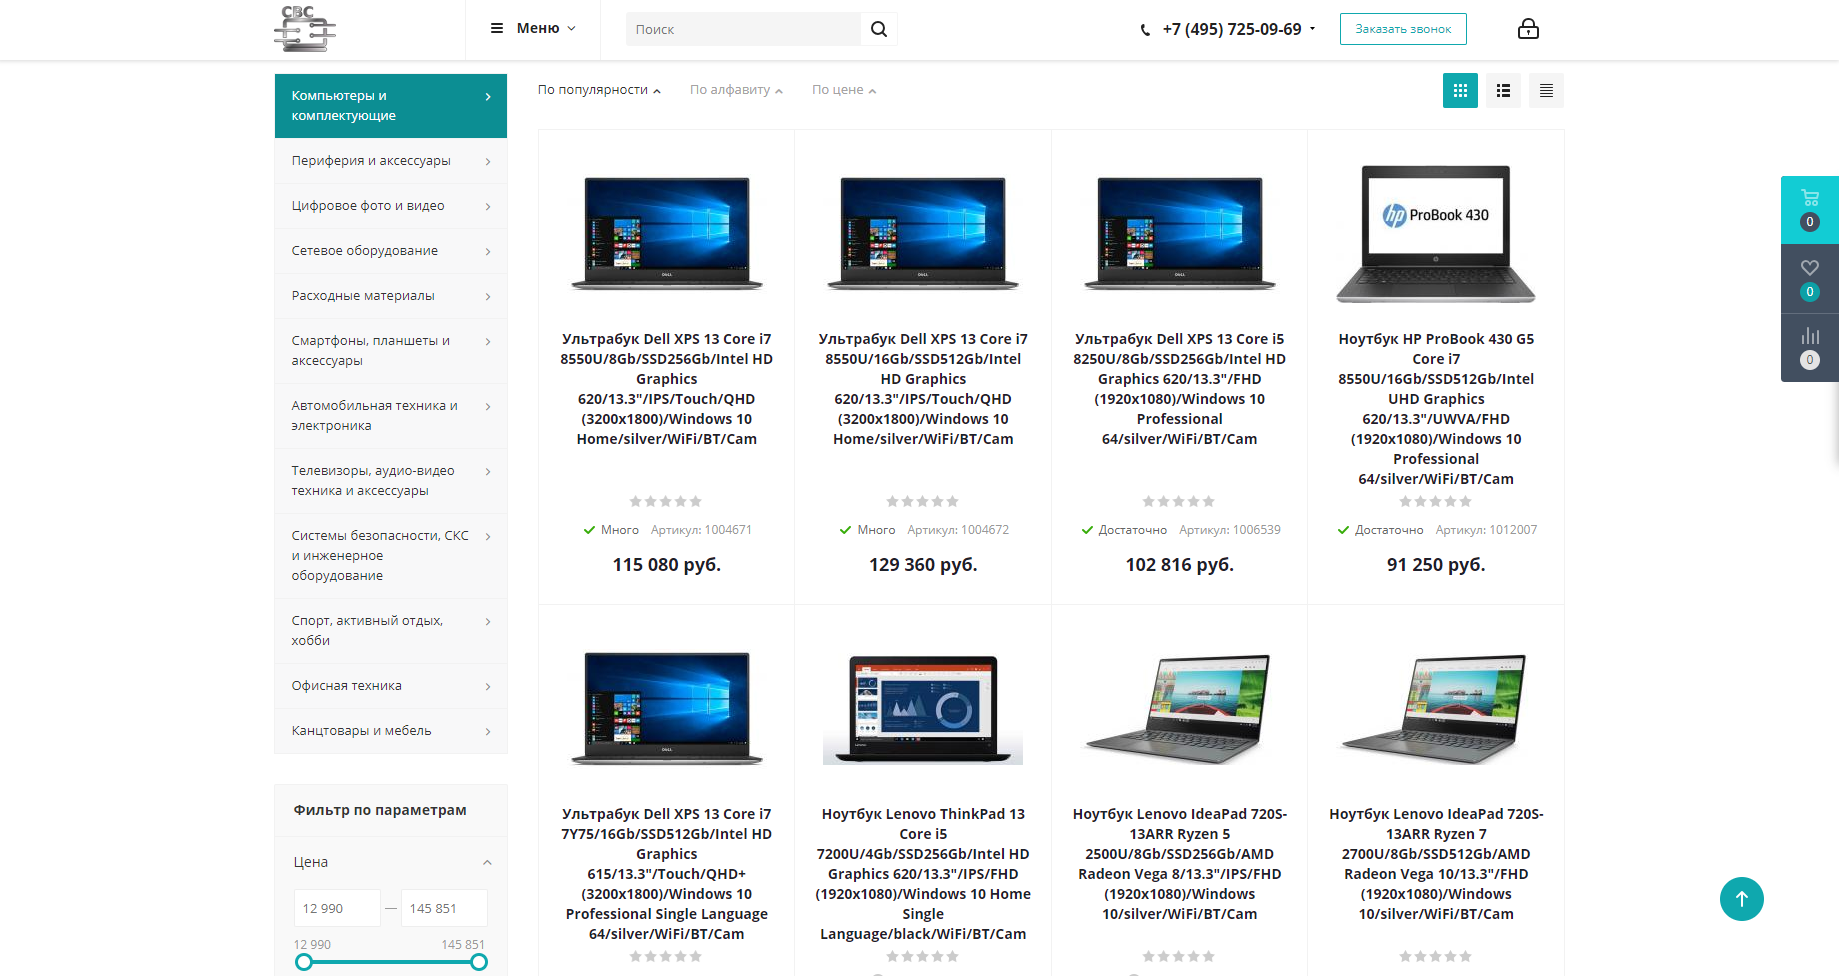Click Артикул: 1006539 text
The width and height of the screenshot is (1839, 976).
[1230, 530]
